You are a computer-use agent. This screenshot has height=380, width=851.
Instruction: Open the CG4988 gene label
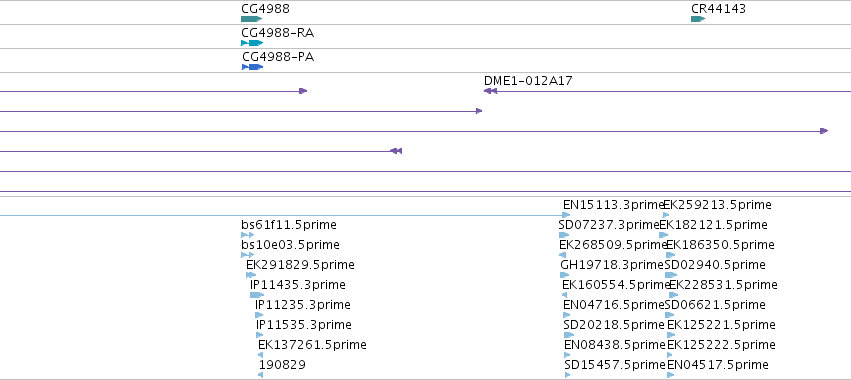tap(265, 9)
